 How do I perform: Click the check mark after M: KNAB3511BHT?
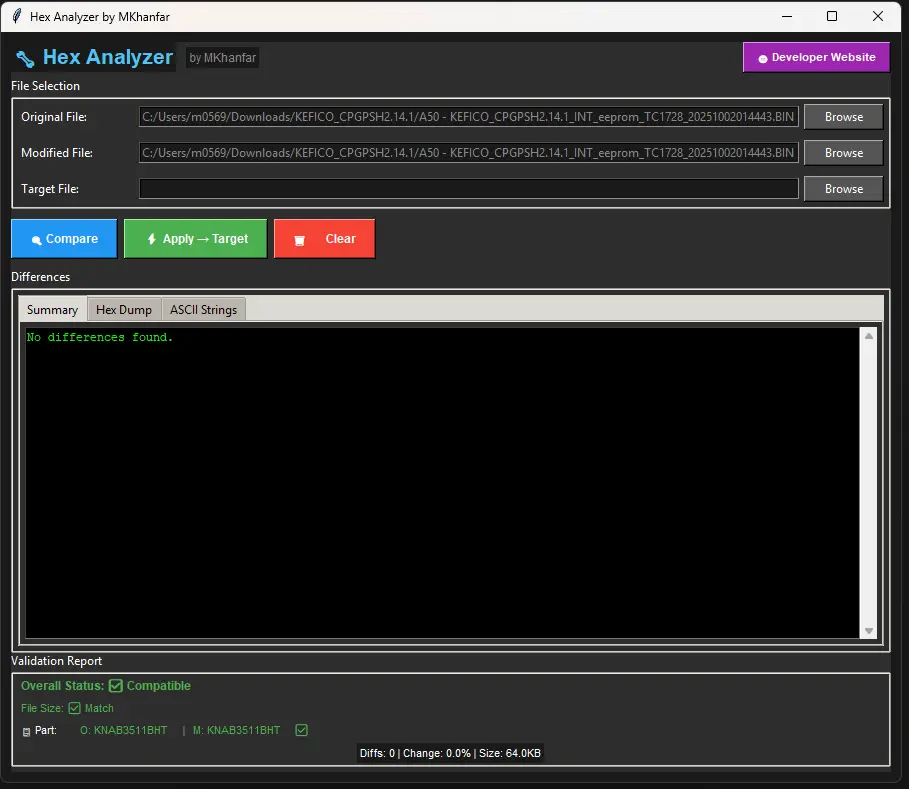click(301, 730)
